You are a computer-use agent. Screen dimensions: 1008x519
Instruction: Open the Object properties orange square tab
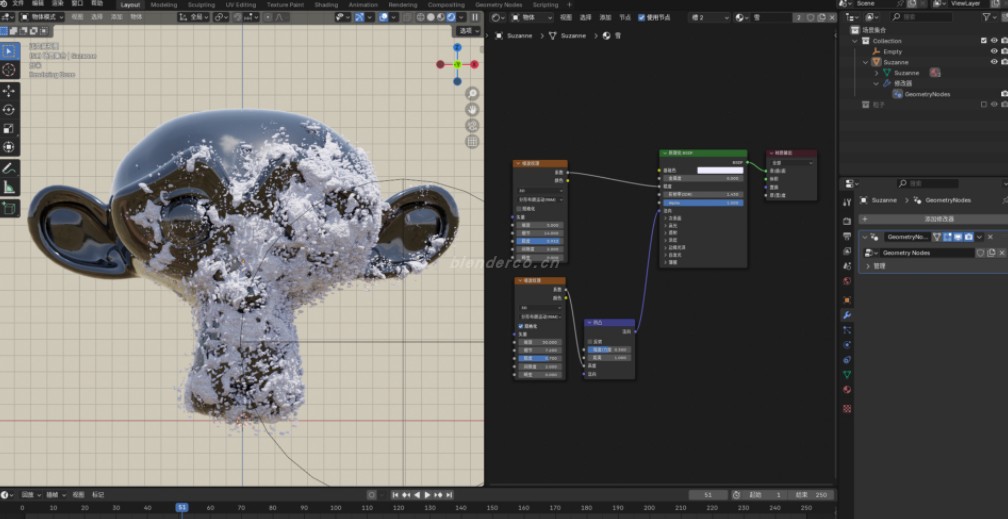pos(847,300)
